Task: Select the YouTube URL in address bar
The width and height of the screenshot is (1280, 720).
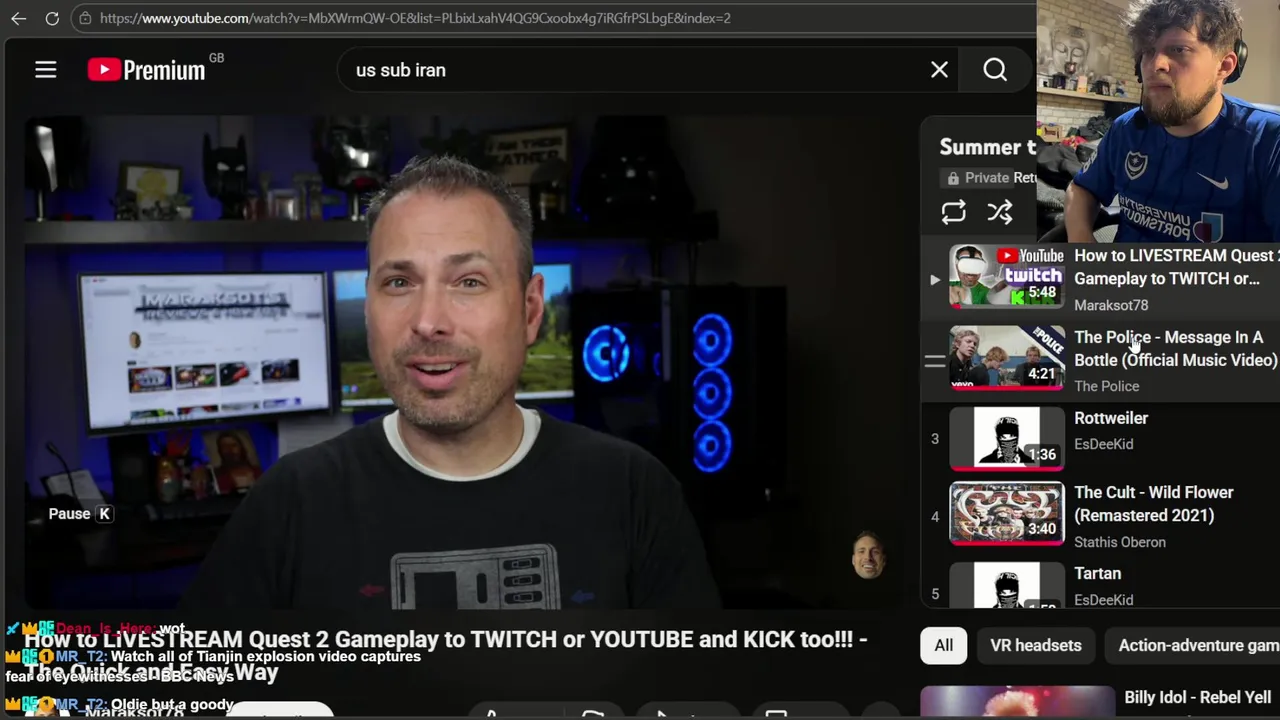Action: 415,18
